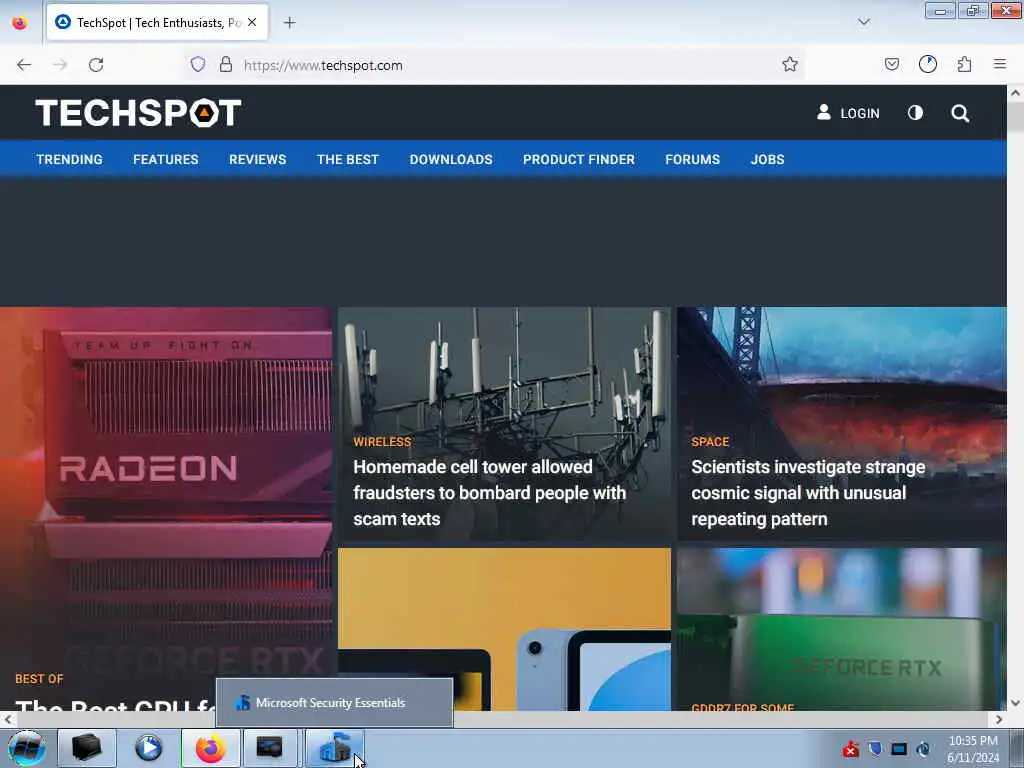
Task: Click the padlock site info icon
Action: pos(226,65)
